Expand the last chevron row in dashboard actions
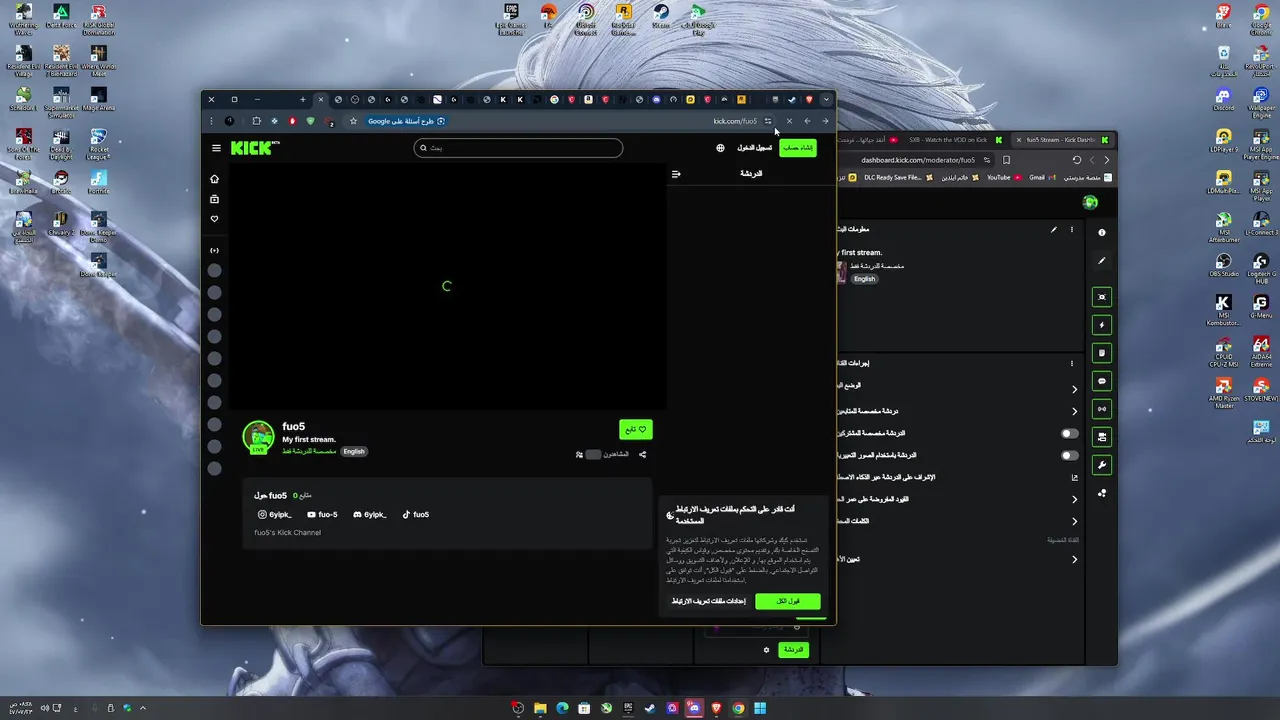Screen dimensions: 1280x720 (x=1075, y=560)
